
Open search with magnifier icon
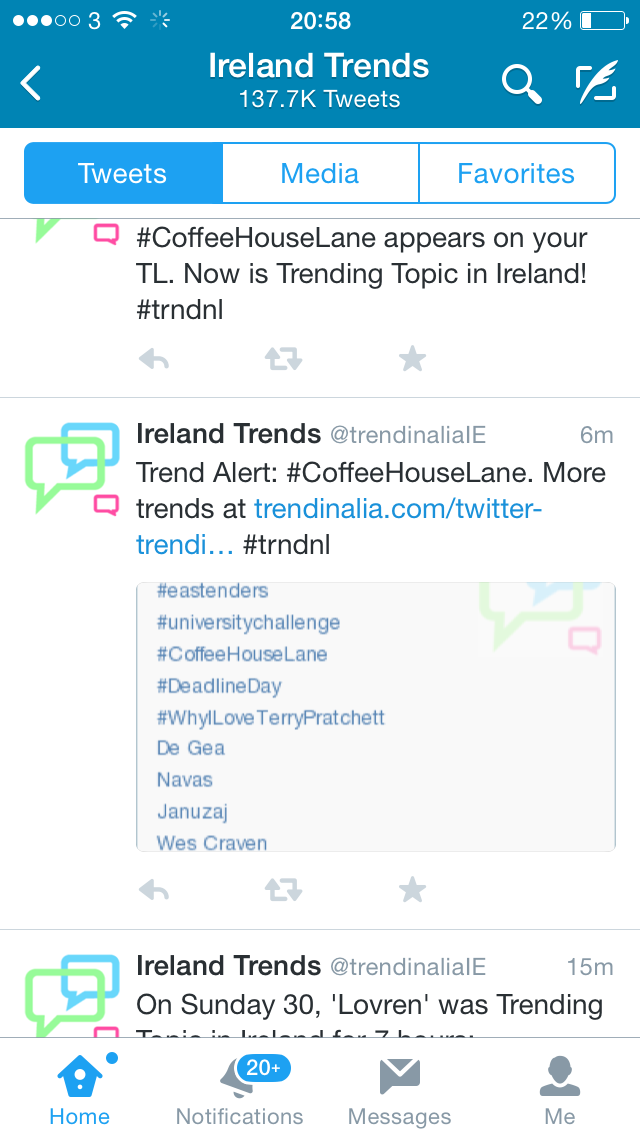[520, 84]
